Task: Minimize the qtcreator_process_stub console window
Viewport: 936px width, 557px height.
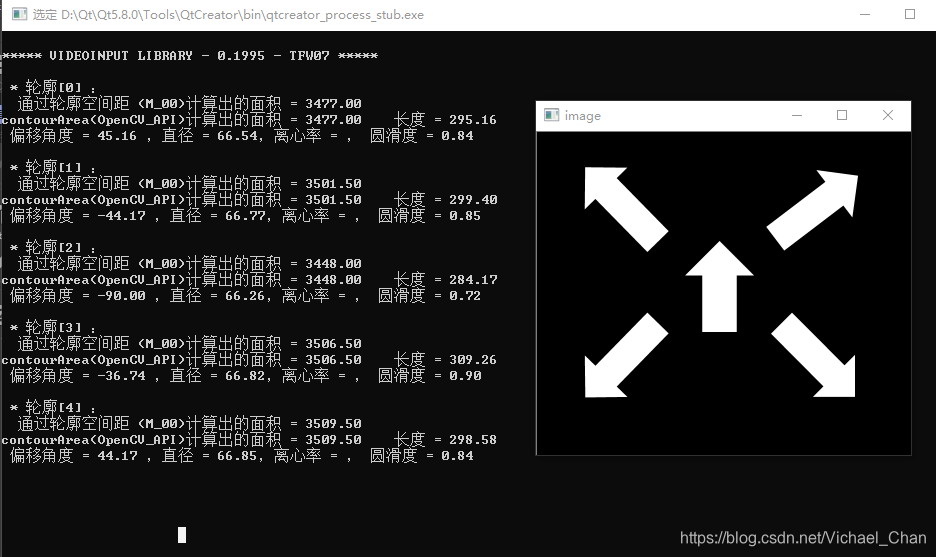Action: 864,14
